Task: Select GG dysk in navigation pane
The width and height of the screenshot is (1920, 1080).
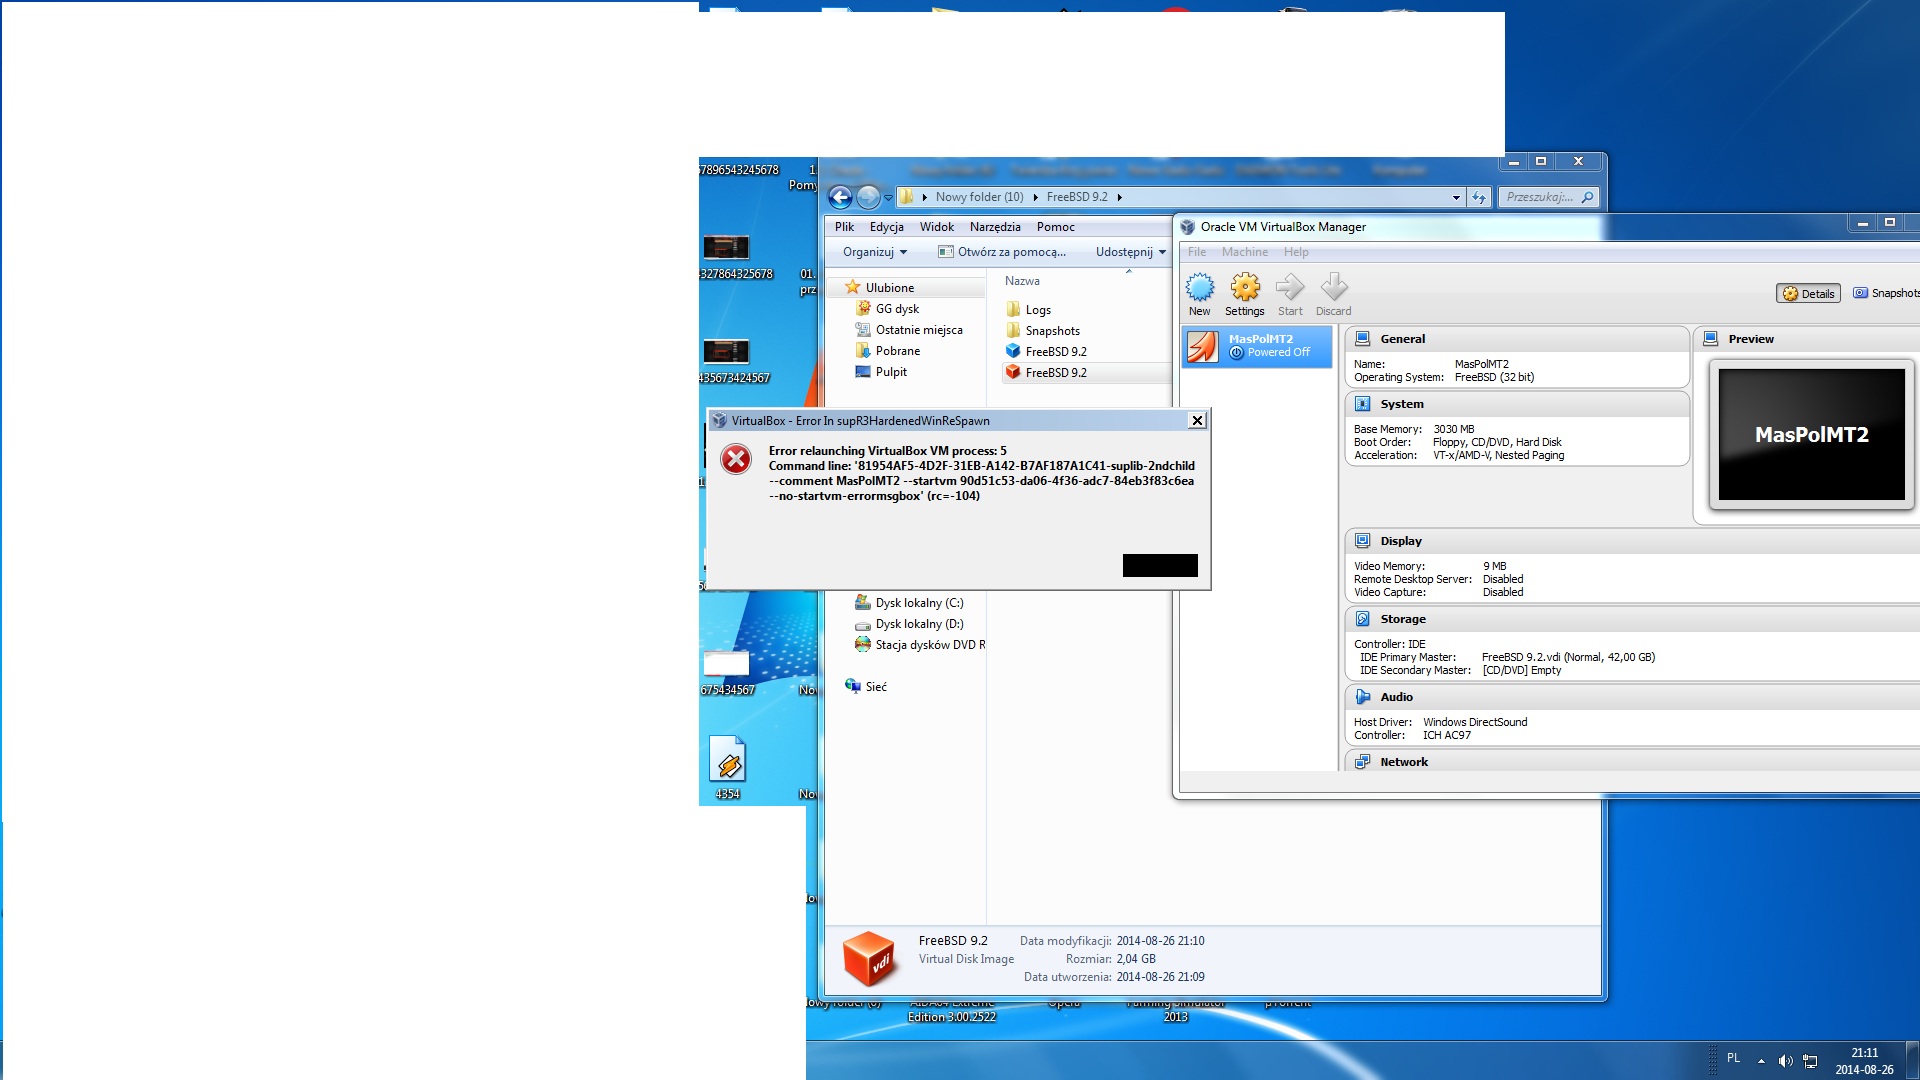Action: 887,309
